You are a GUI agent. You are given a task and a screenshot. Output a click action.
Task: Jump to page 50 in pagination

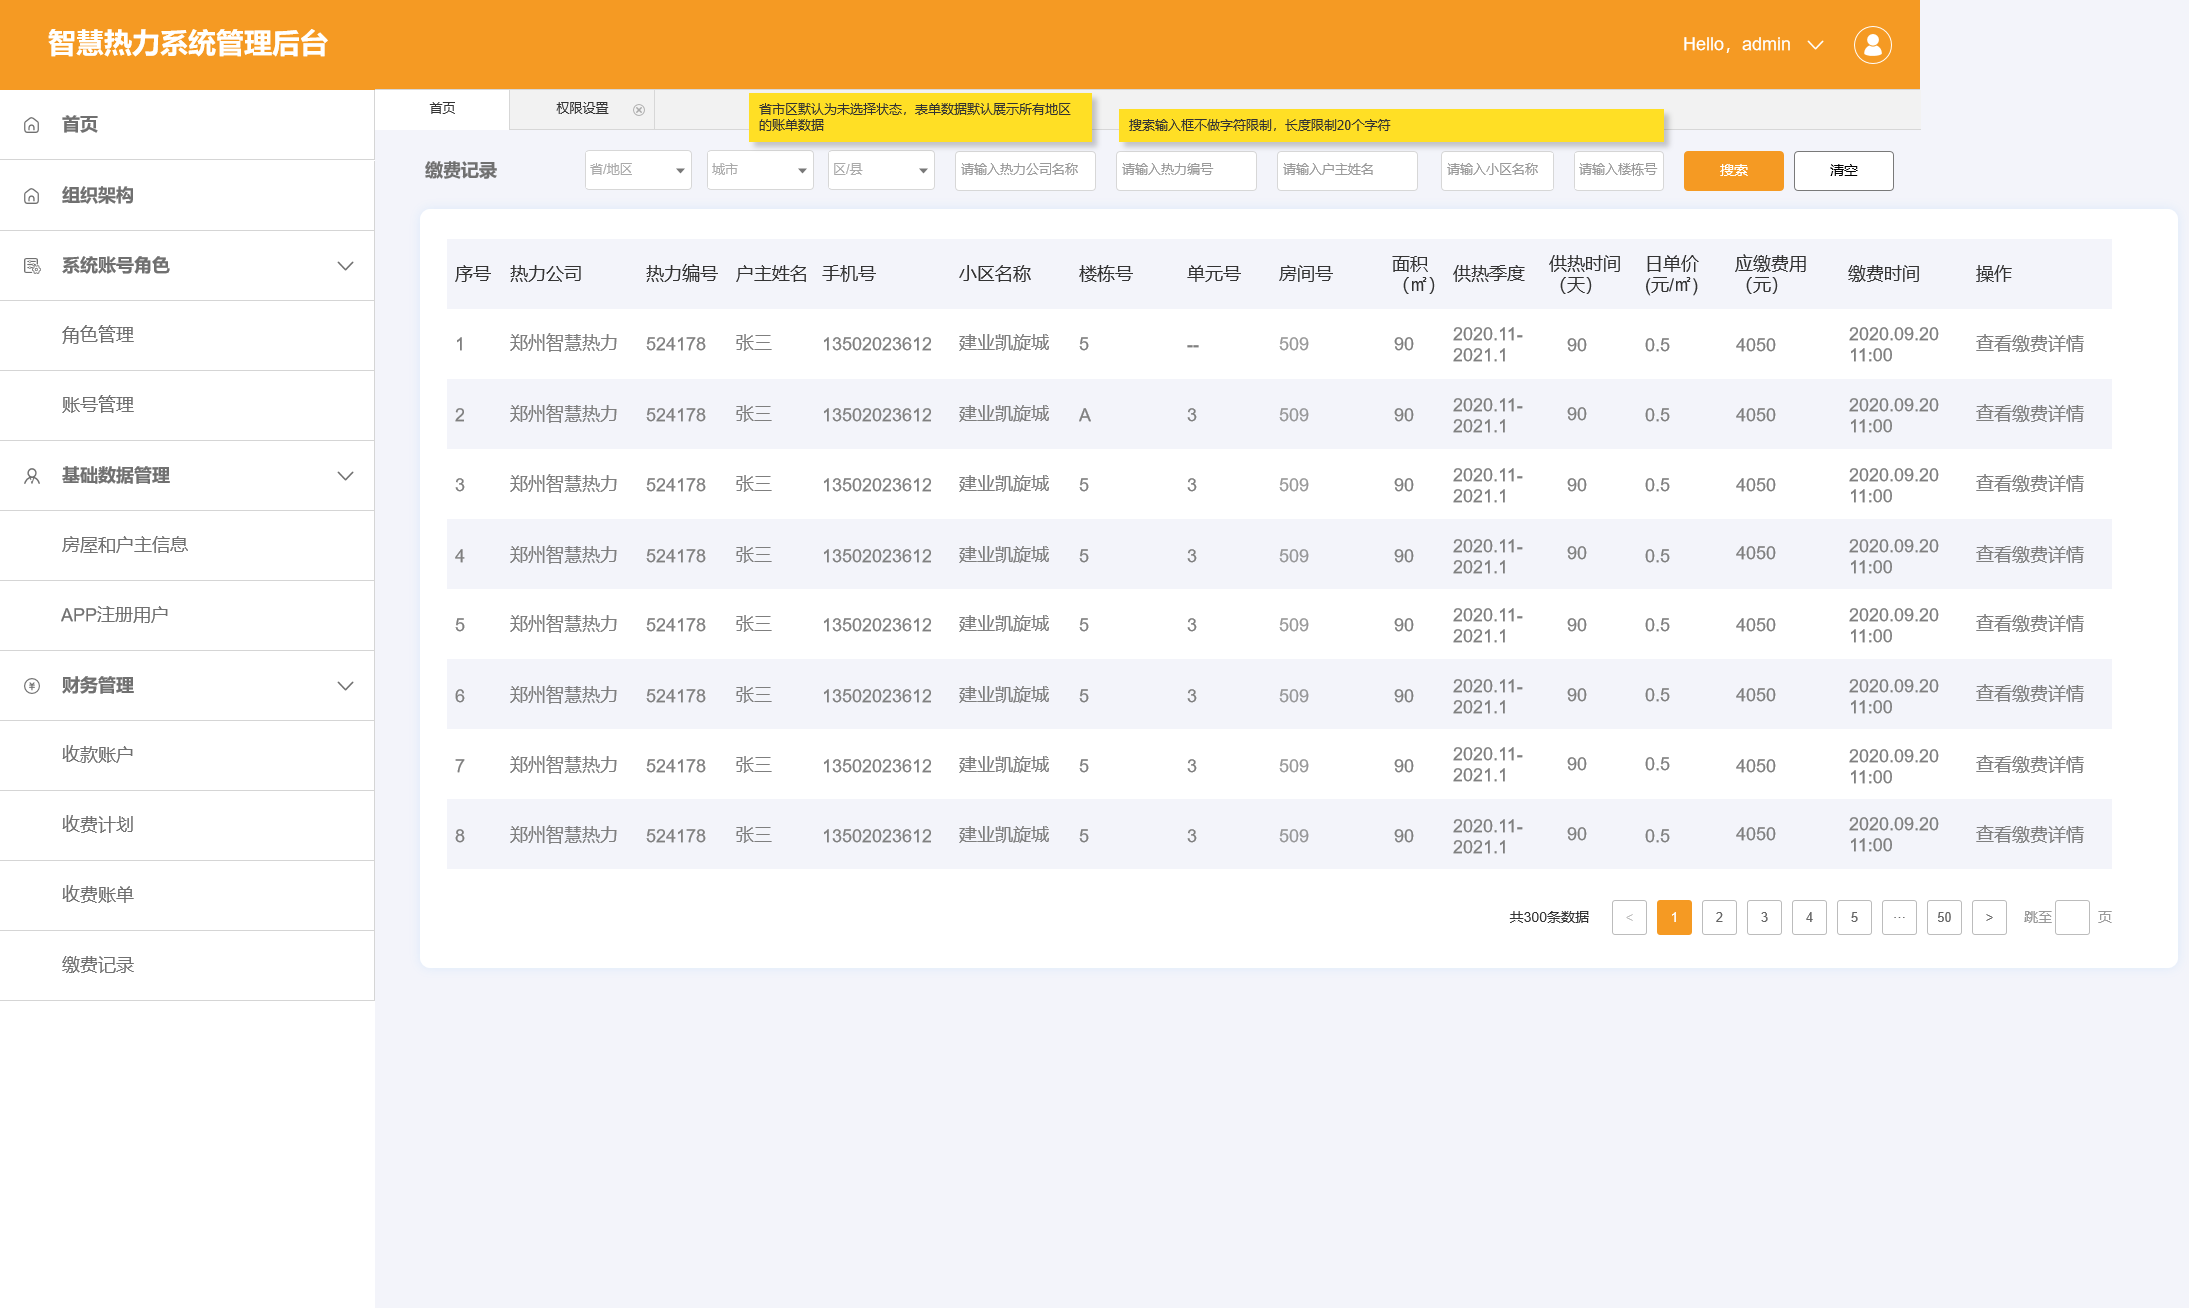coord(1944,917)
